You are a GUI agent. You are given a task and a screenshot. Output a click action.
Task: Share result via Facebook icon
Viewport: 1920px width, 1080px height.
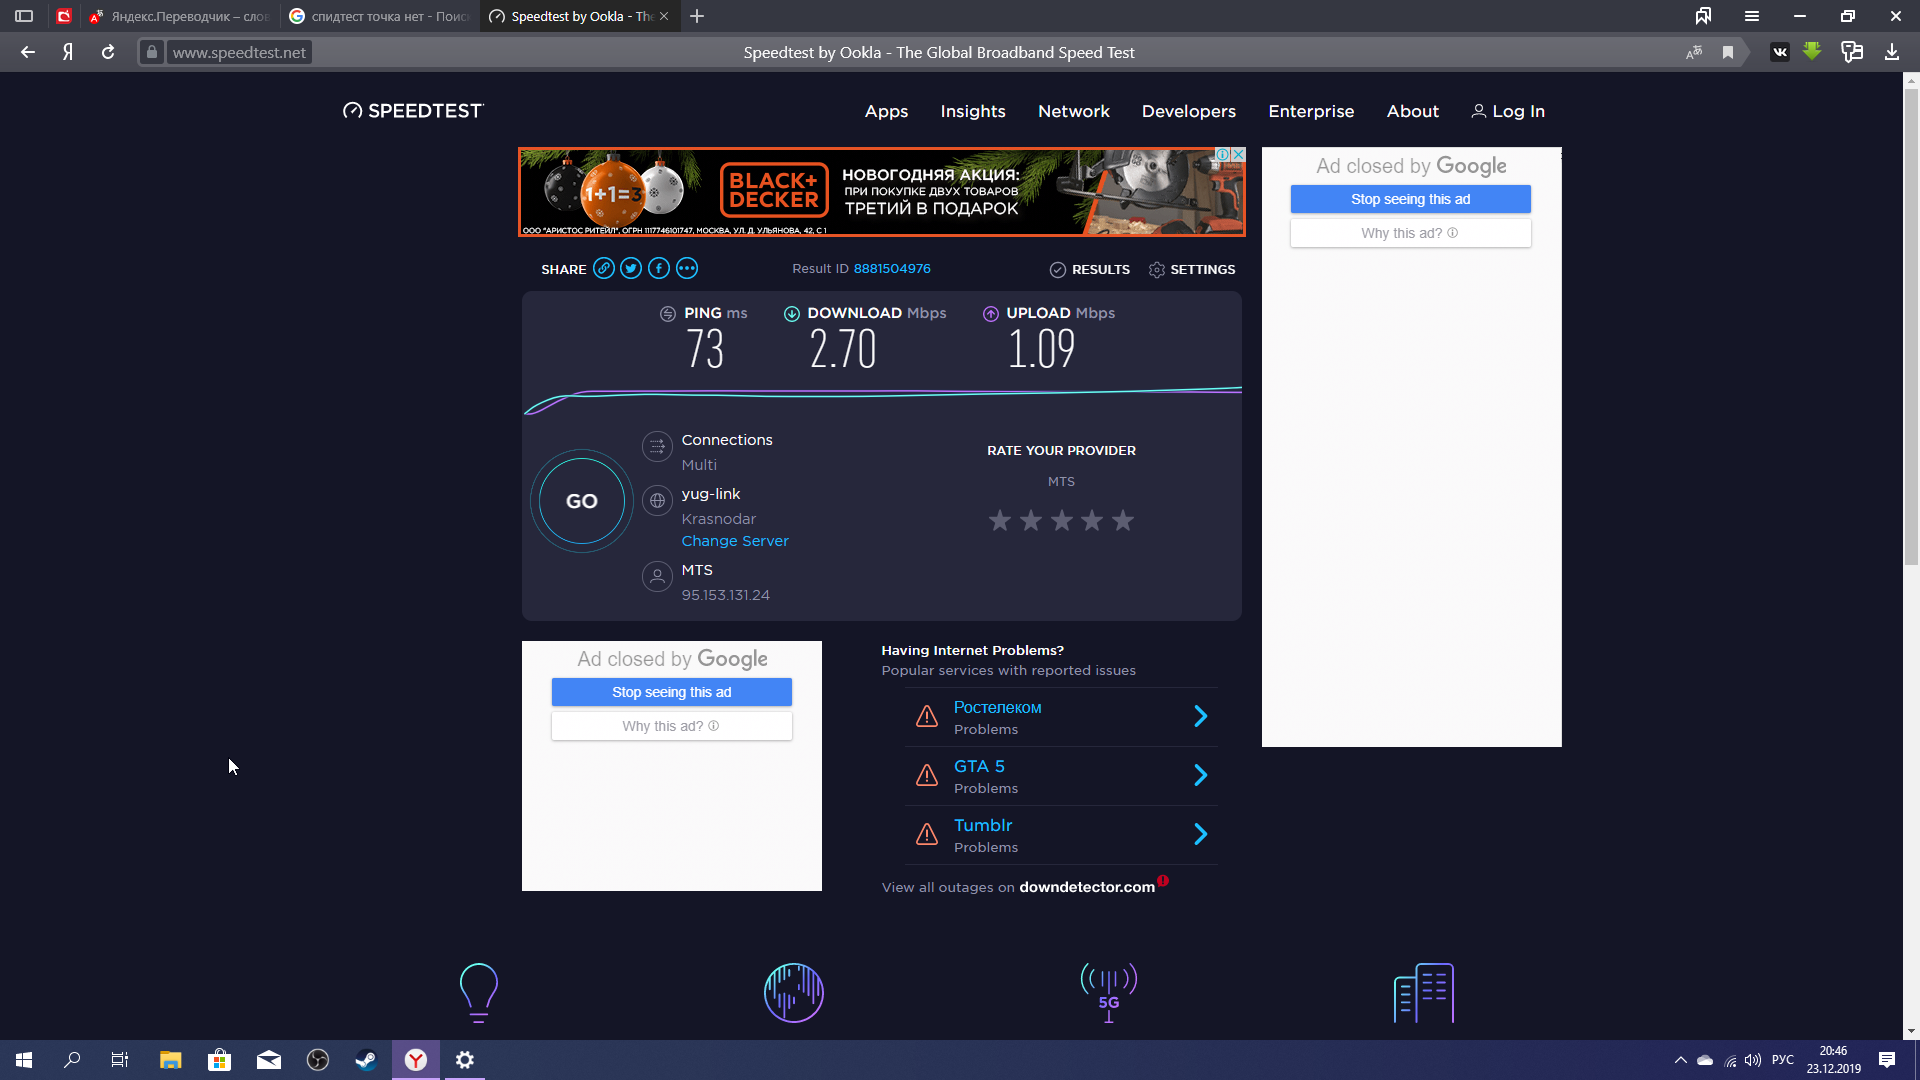pos(659,268)
